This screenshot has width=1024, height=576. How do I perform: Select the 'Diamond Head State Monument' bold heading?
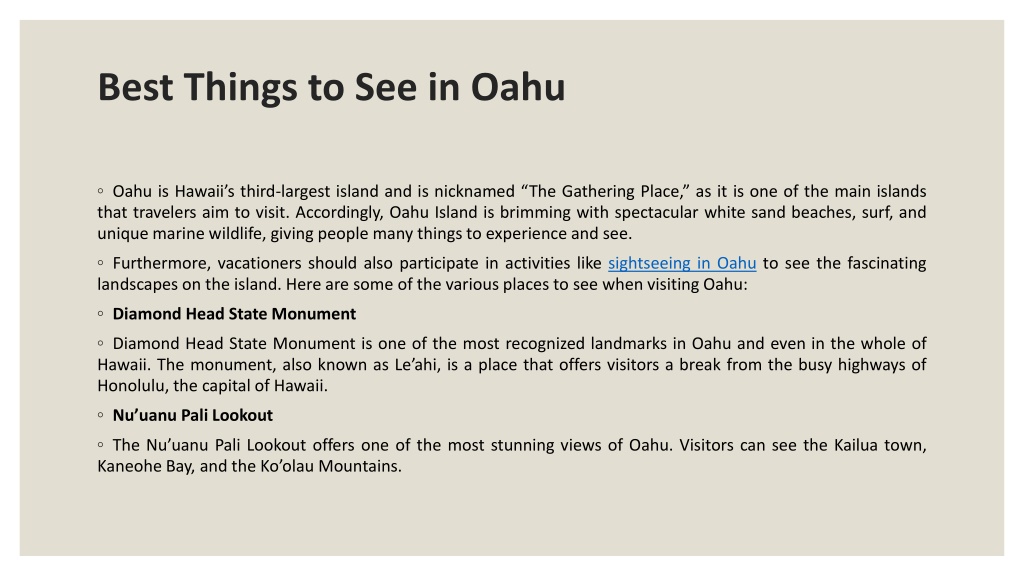pos(234,314)
